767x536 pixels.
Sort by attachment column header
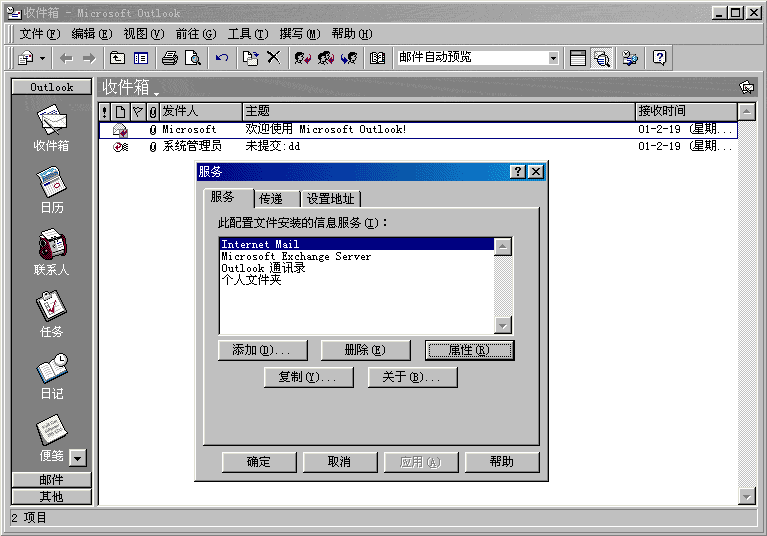click(153, 112)
